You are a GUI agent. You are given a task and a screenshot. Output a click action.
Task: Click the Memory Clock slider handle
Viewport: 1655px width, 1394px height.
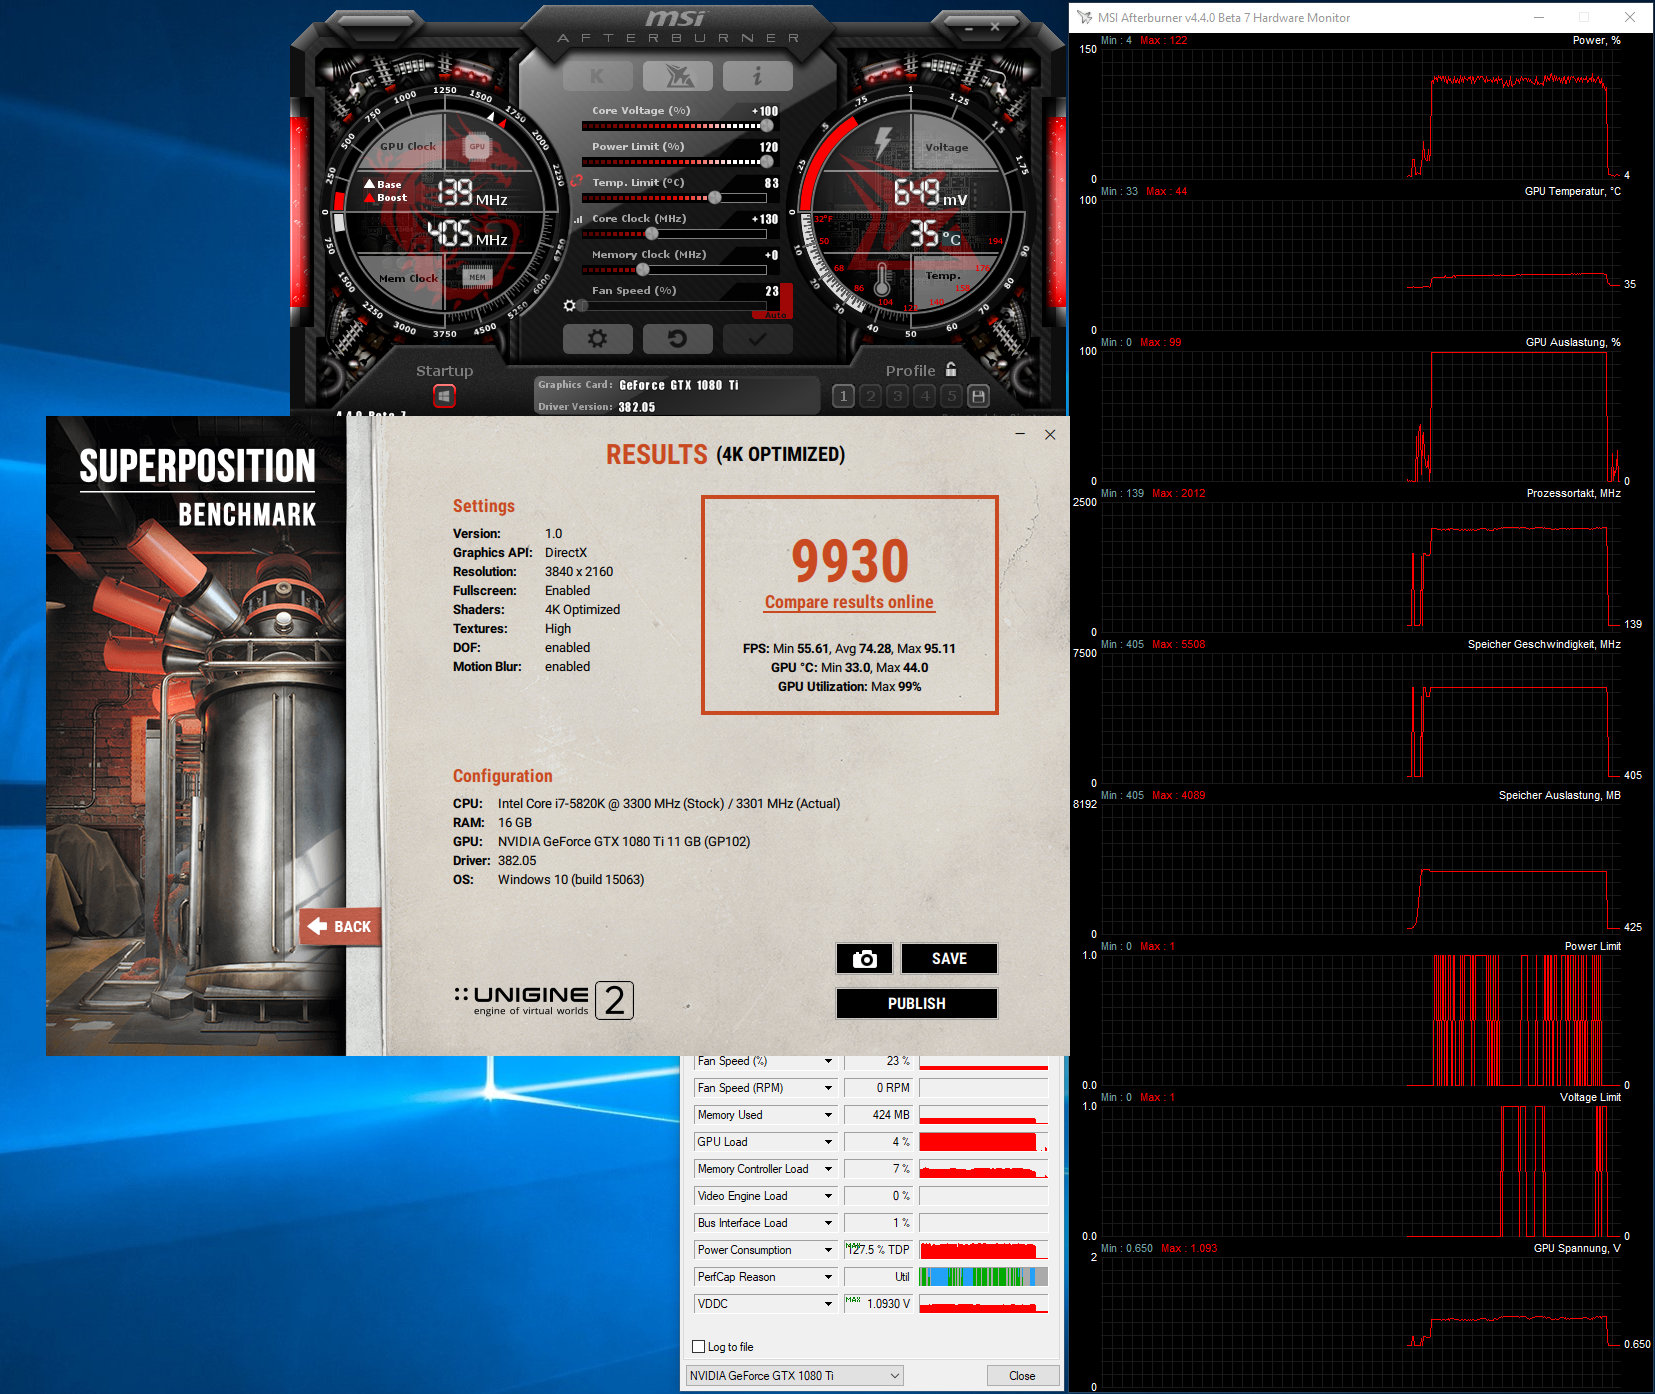click(643, 270)
